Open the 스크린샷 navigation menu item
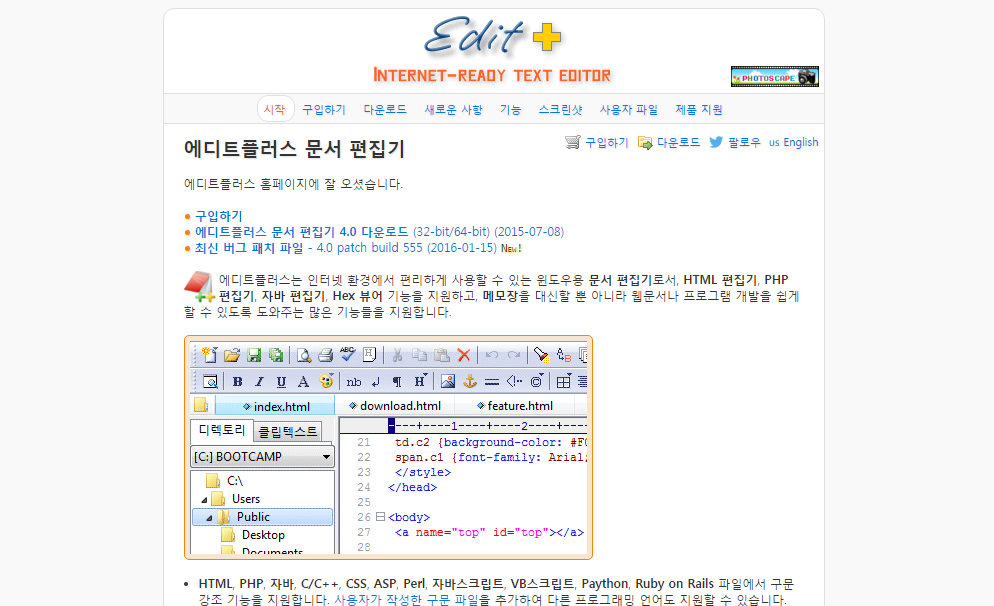Screen dimensions: 994x606 (x=561, y=109)
